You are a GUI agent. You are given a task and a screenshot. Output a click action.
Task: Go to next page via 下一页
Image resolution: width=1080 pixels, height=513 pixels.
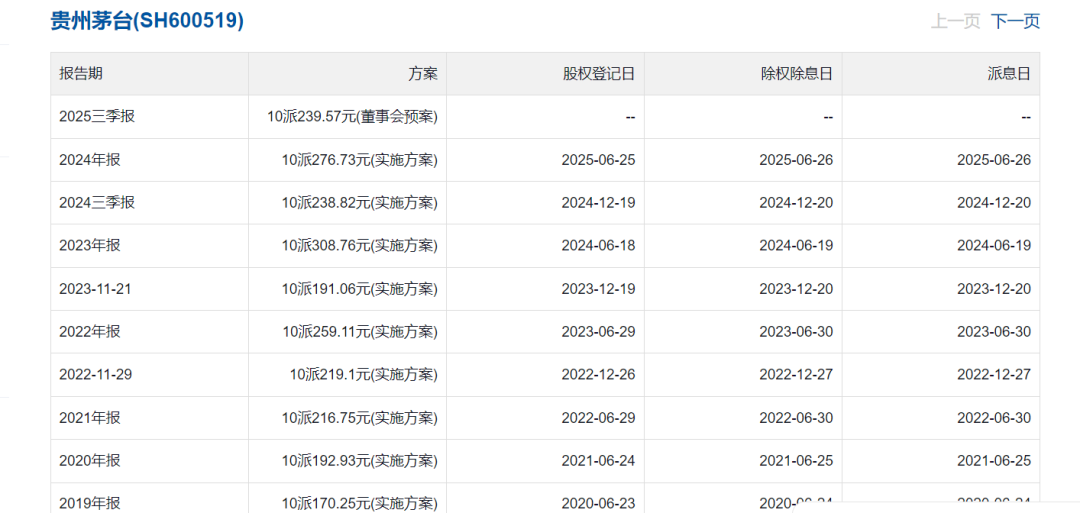(x=1015, y=21)
